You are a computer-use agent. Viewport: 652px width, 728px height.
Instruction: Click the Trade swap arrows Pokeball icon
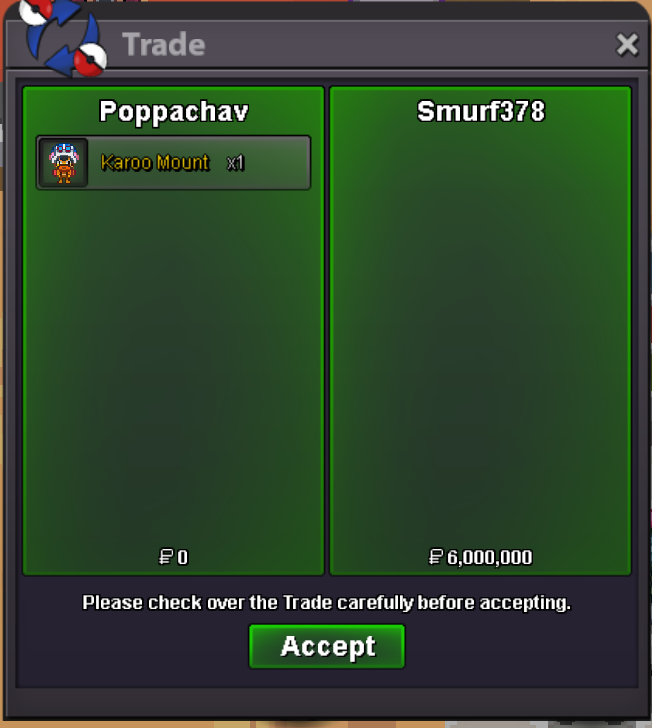point(63,37)
